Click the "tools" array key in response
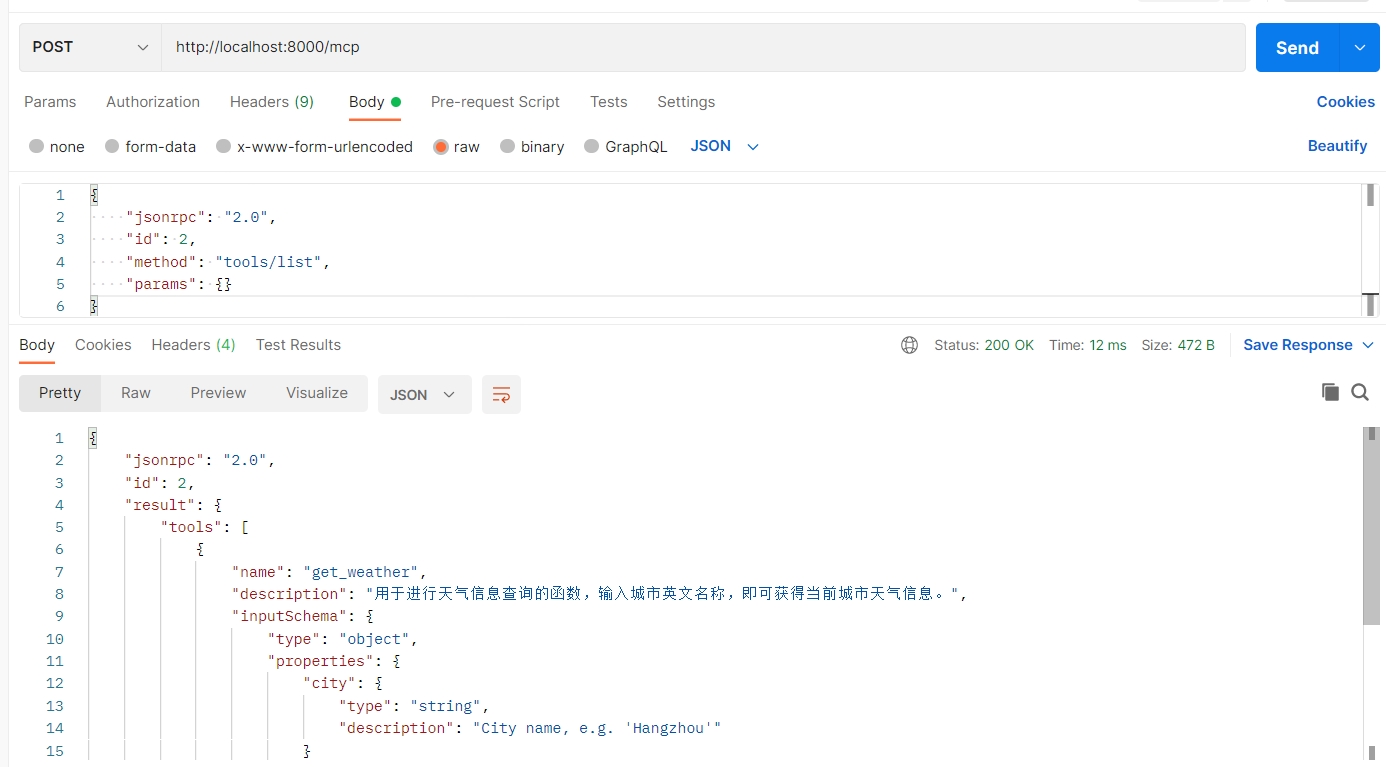 [x=192, y=527]
